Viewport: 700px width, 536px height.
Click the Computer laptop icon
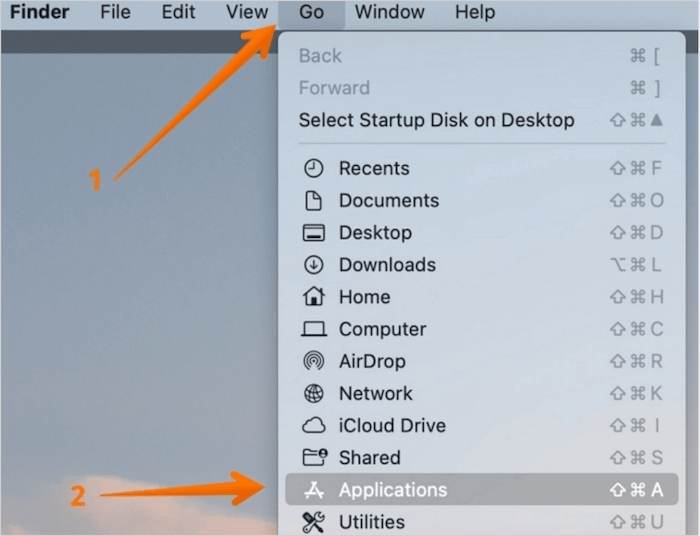(x=314, y=329)
